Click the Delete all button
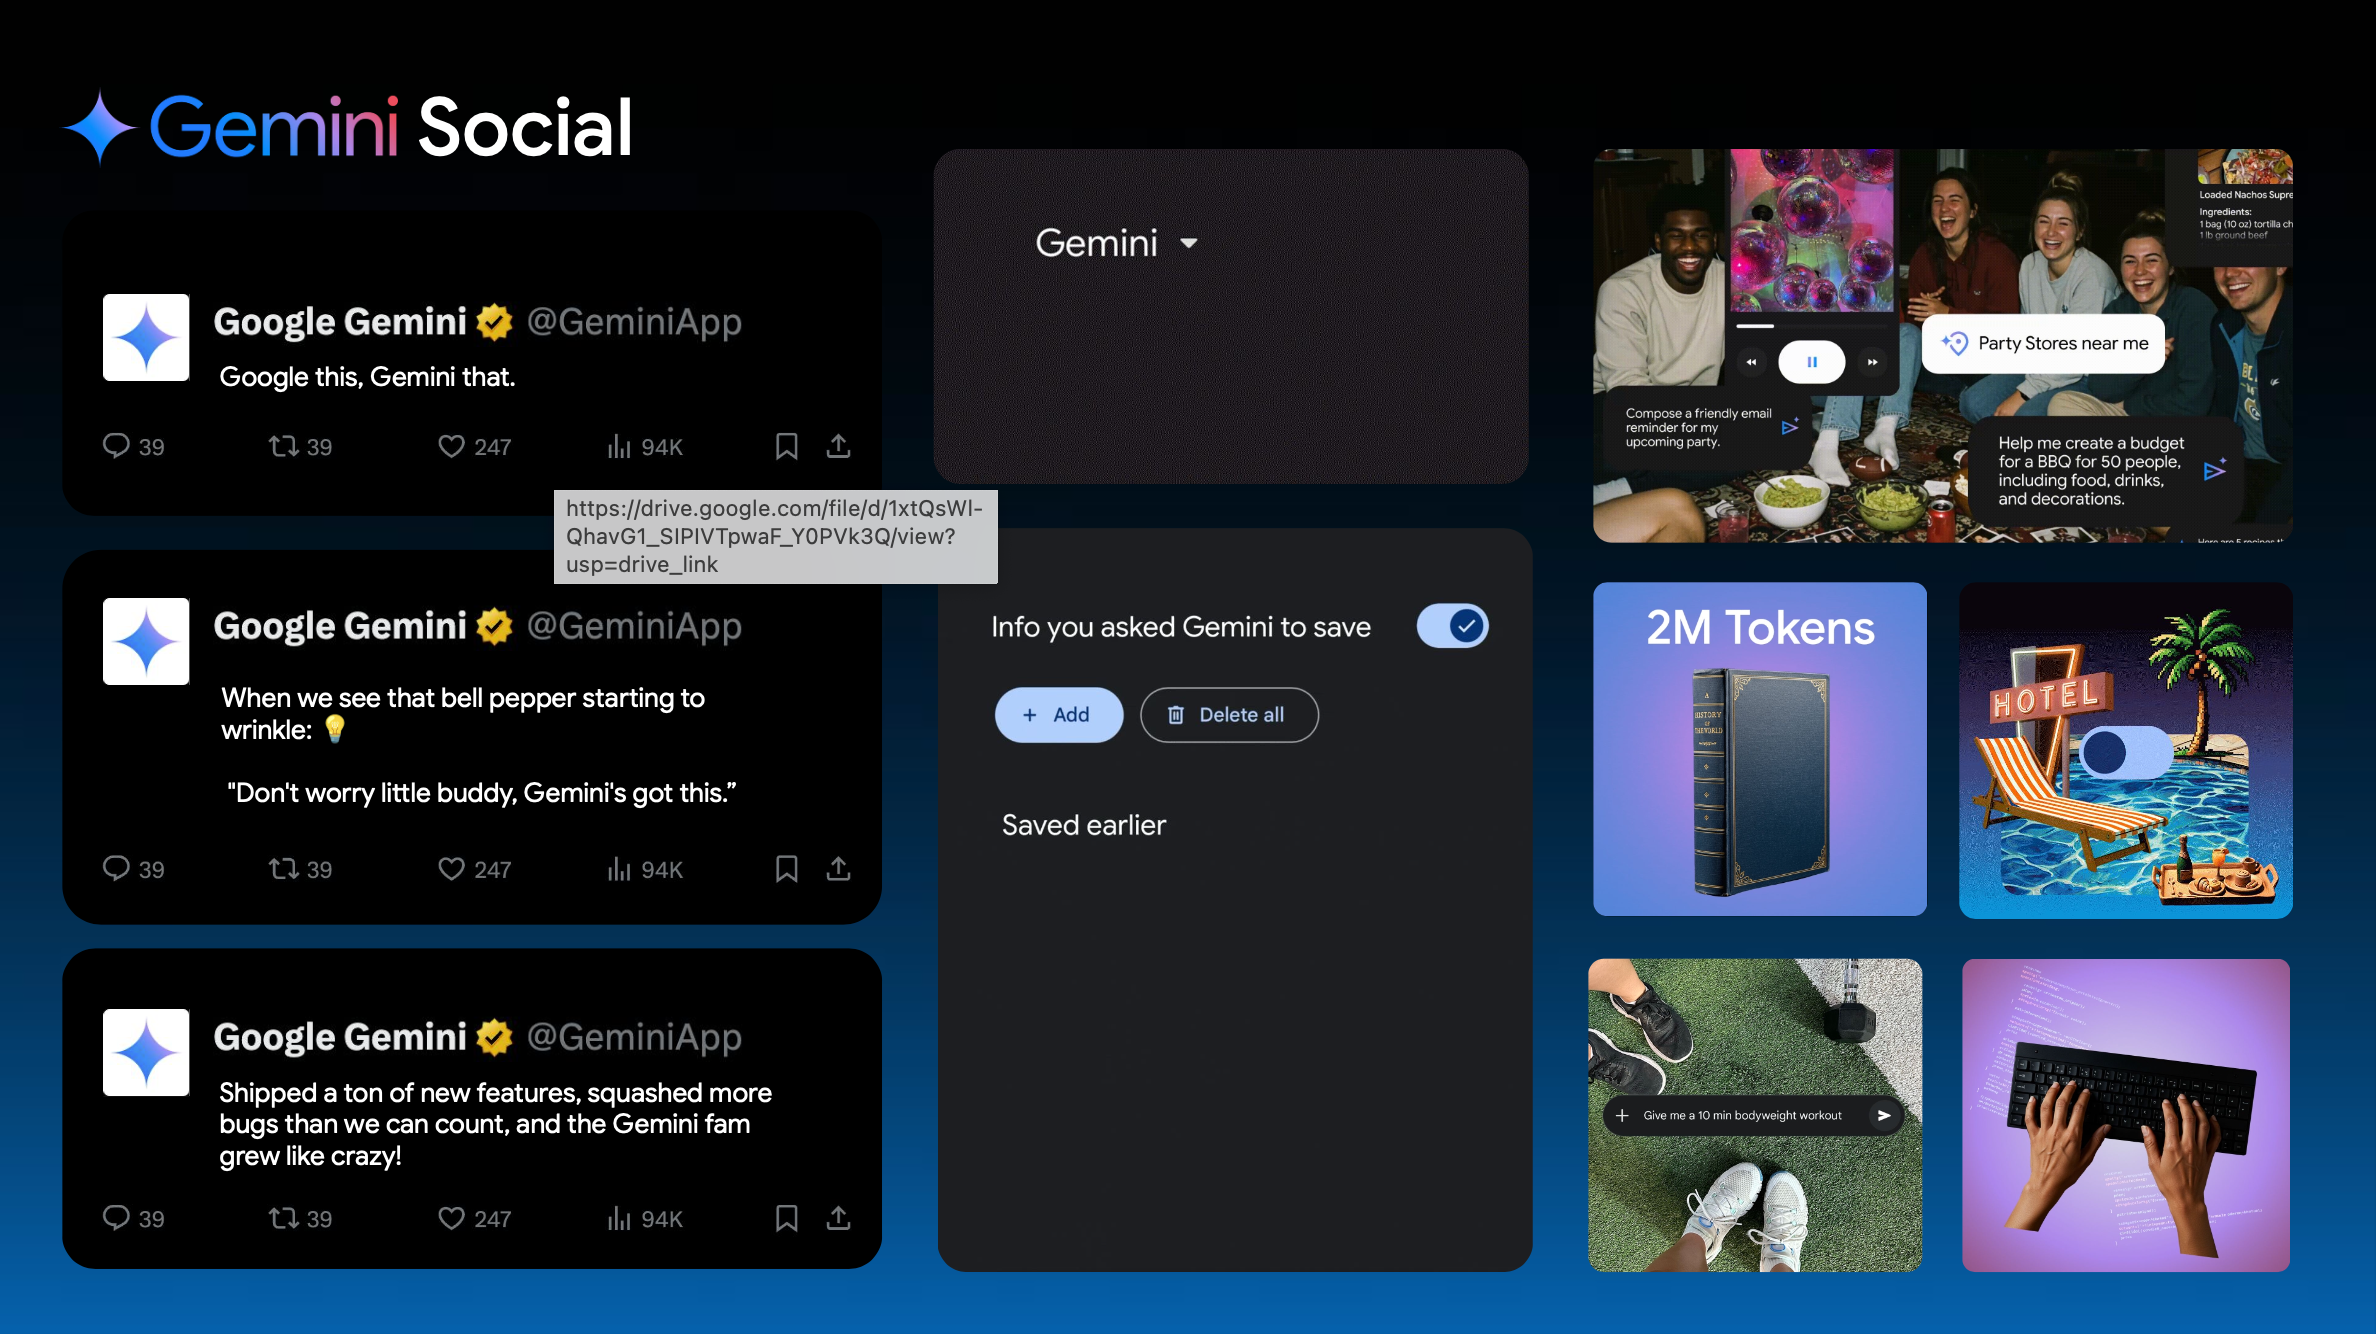 tap(1228, 715)
